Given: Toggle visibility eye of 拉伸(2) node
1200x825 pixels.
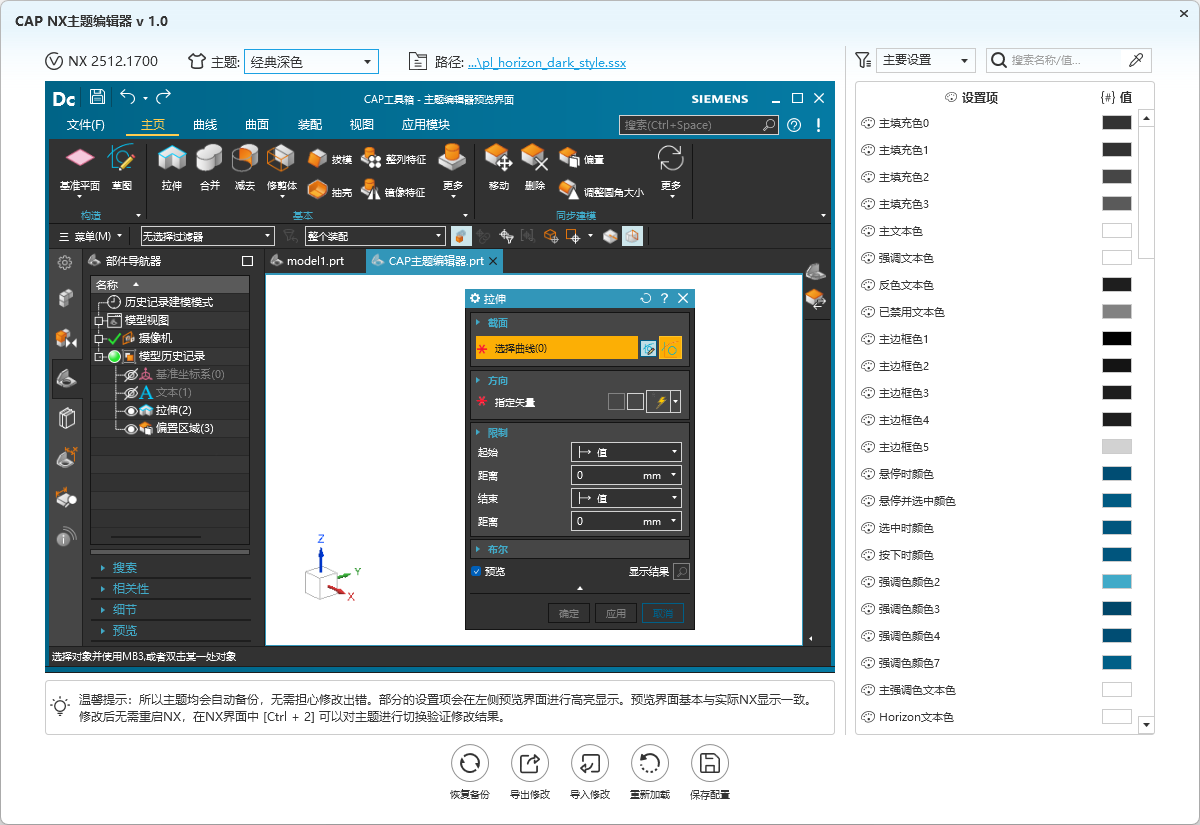Looking at the screenshot, I should click(131, 410).
